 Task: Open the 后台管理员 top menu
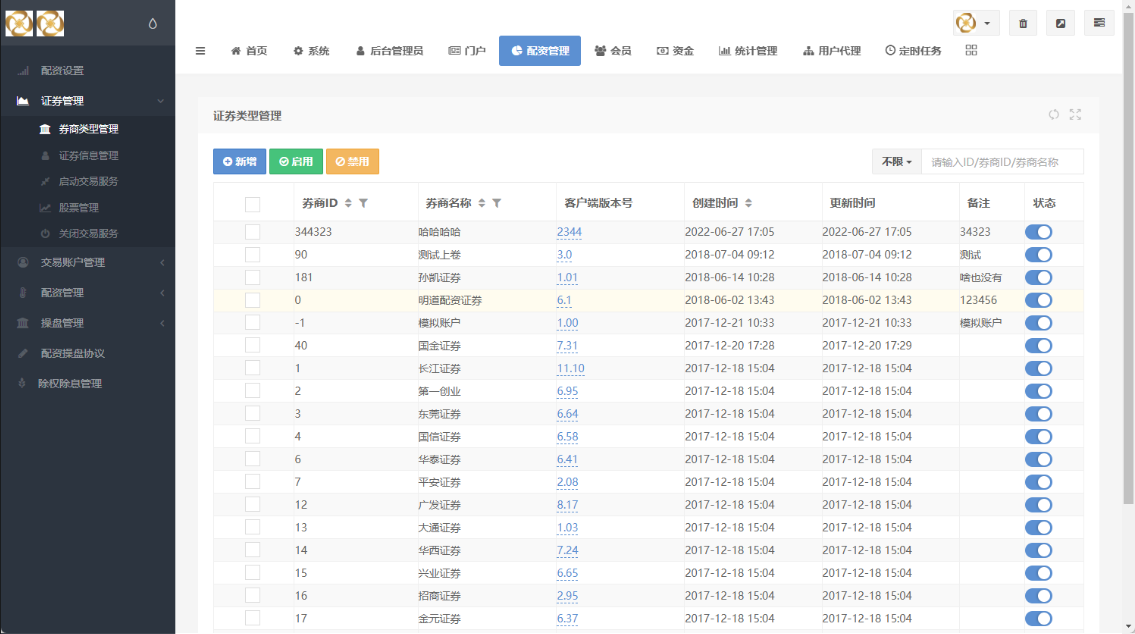tap(389, 51)
